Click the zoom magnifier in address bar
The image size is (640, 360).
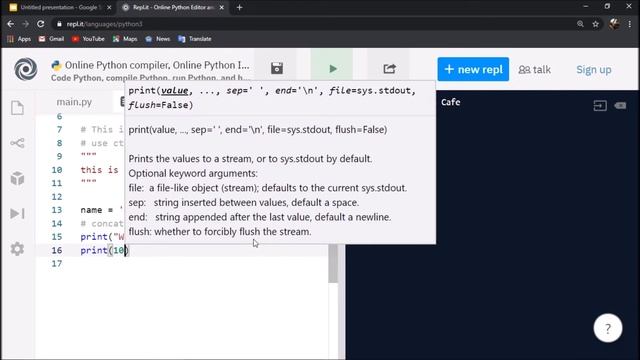click(580, 24)
